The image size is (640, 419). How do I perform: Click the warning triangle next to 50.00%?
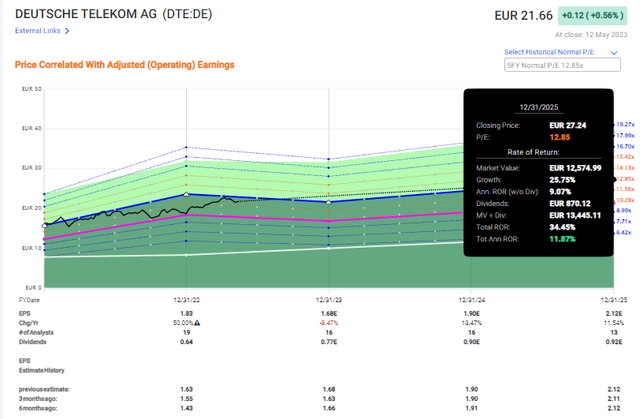tap(197, 323)
